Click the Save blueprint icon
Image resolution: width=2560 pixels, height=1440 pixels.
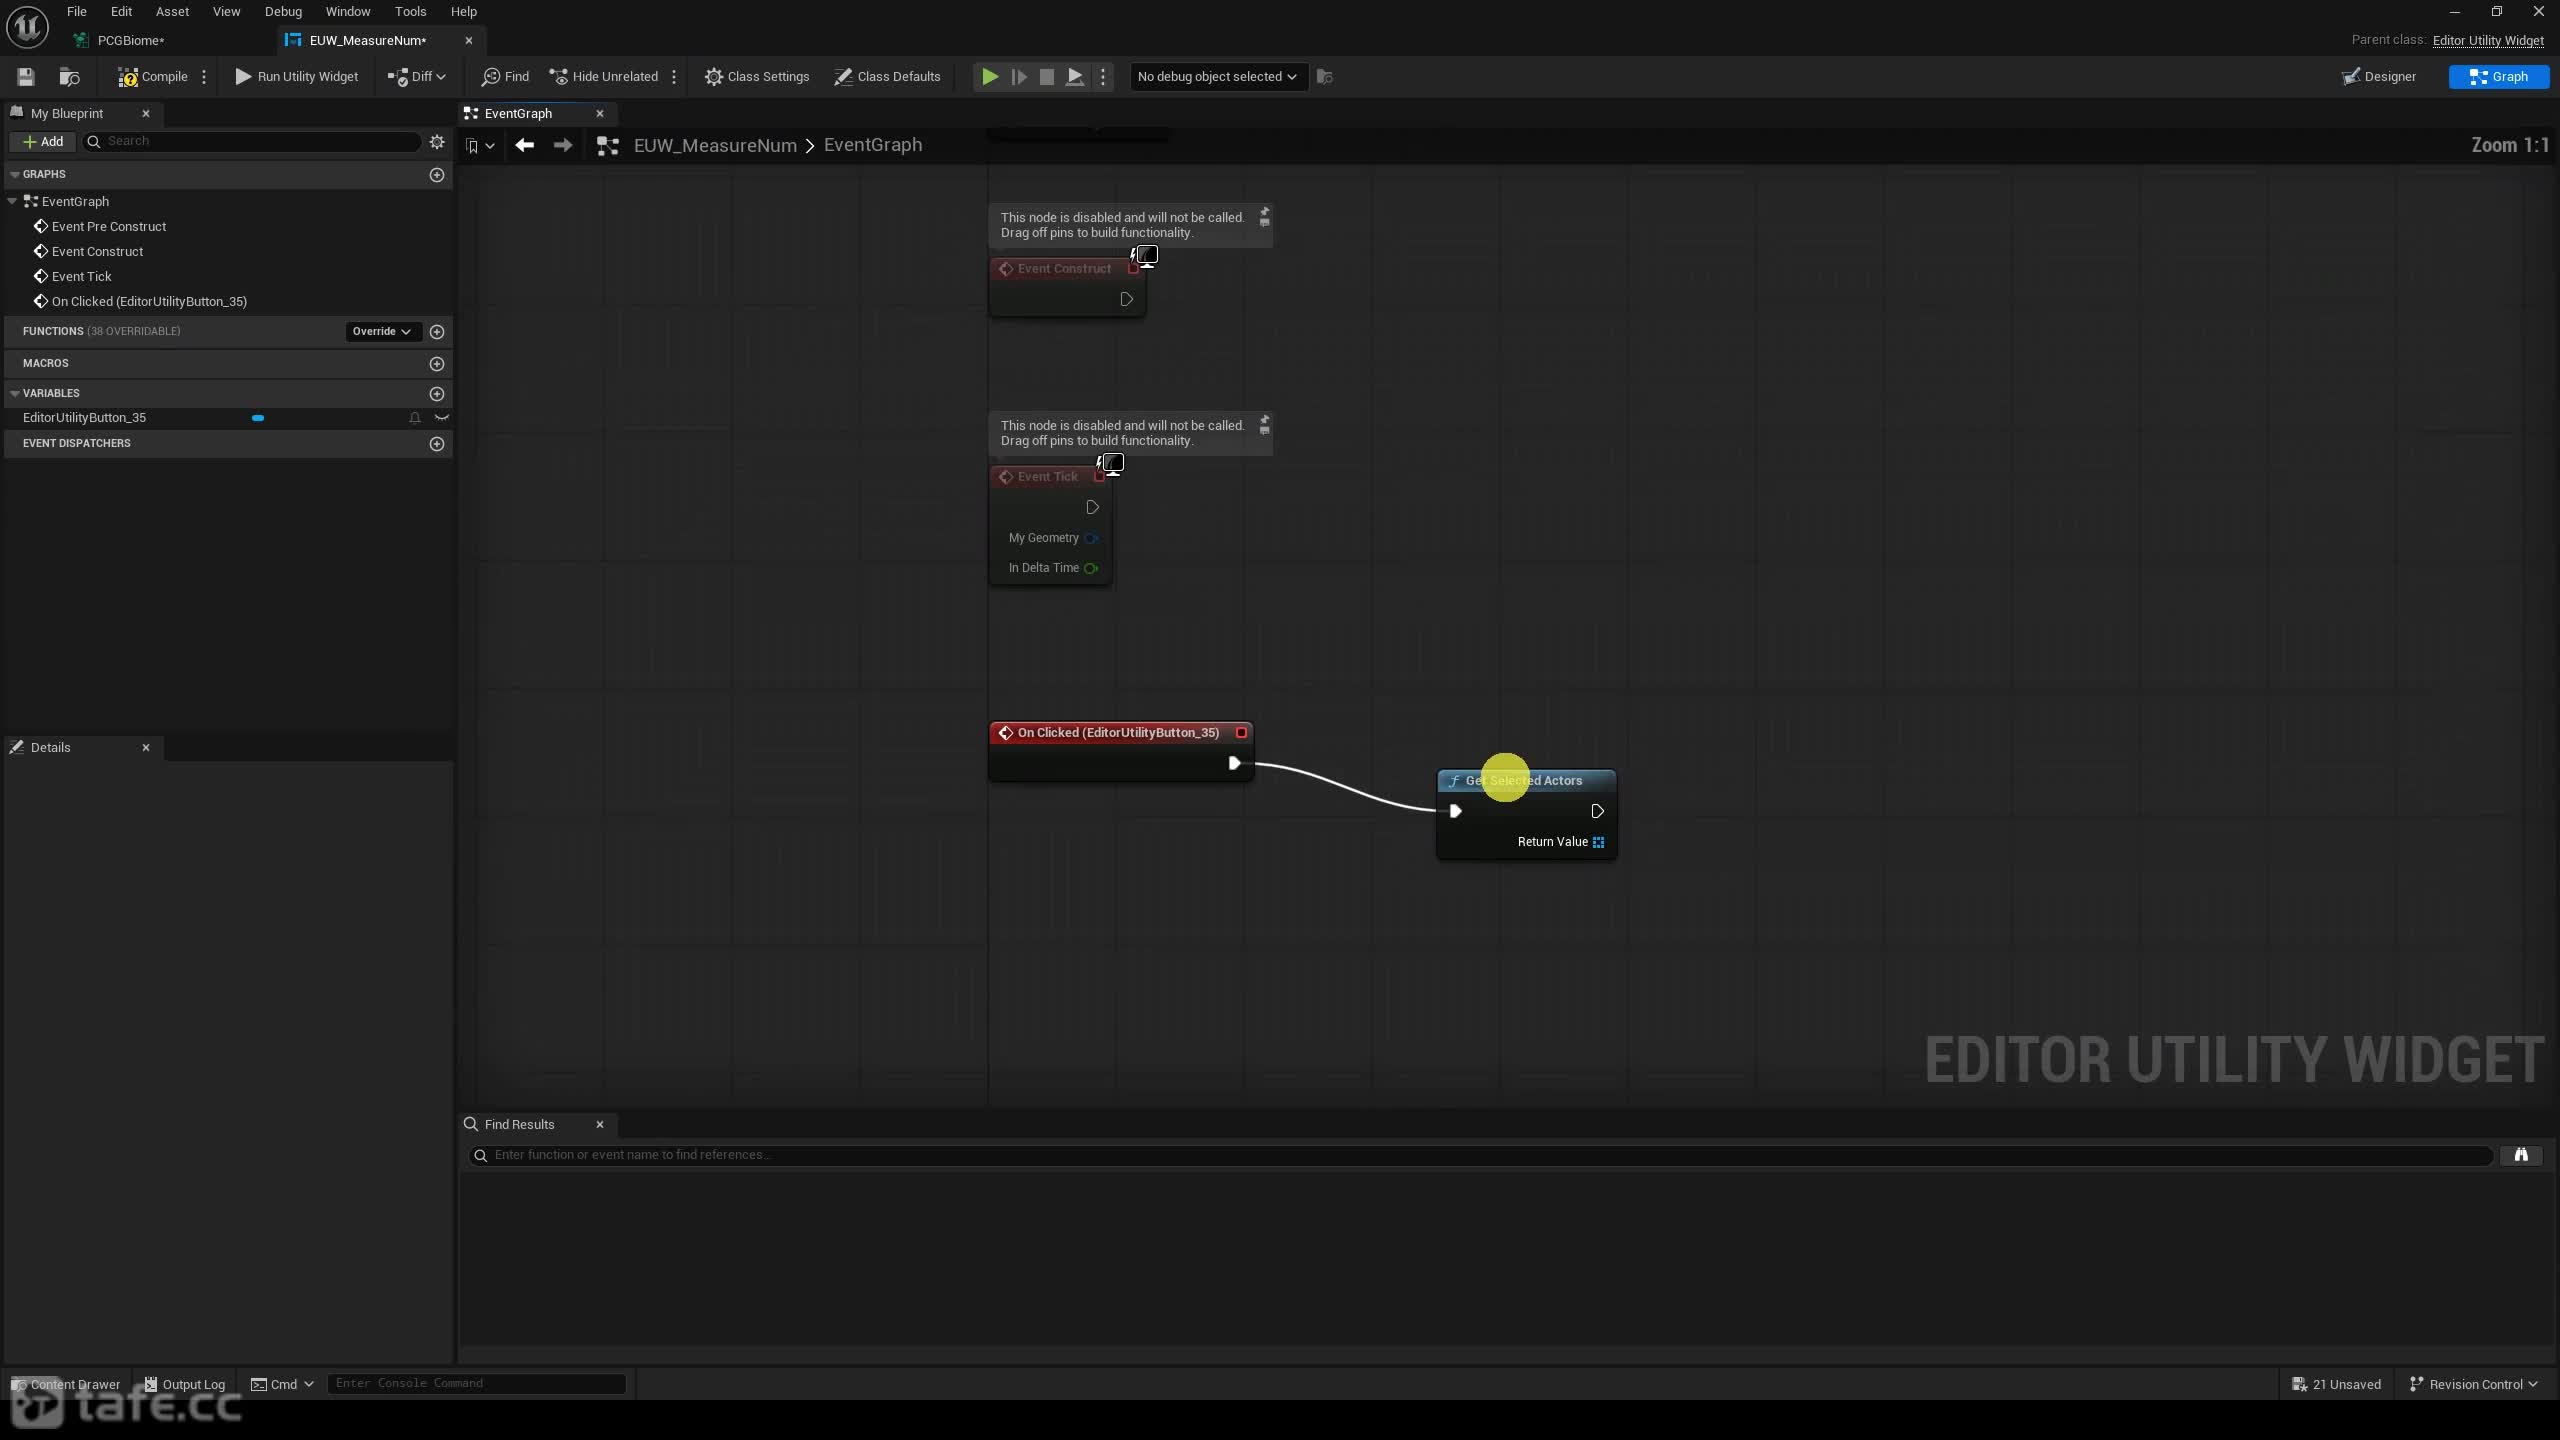[x=26, y=76]
